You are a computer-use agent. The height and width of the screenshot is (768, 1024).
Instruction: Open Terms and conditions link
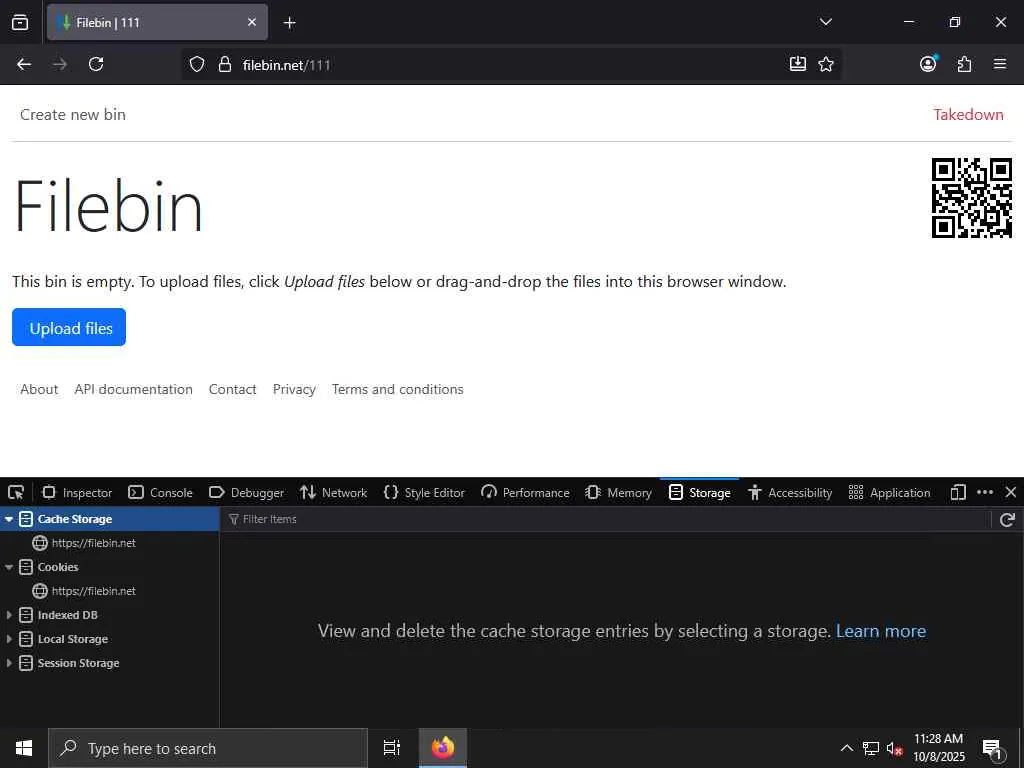(x=398, y=389)
